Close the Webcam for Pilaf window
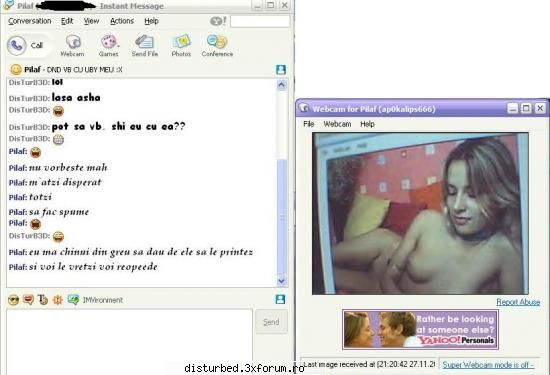The height and width of the screenshot is (375, 550). [540, 108]
